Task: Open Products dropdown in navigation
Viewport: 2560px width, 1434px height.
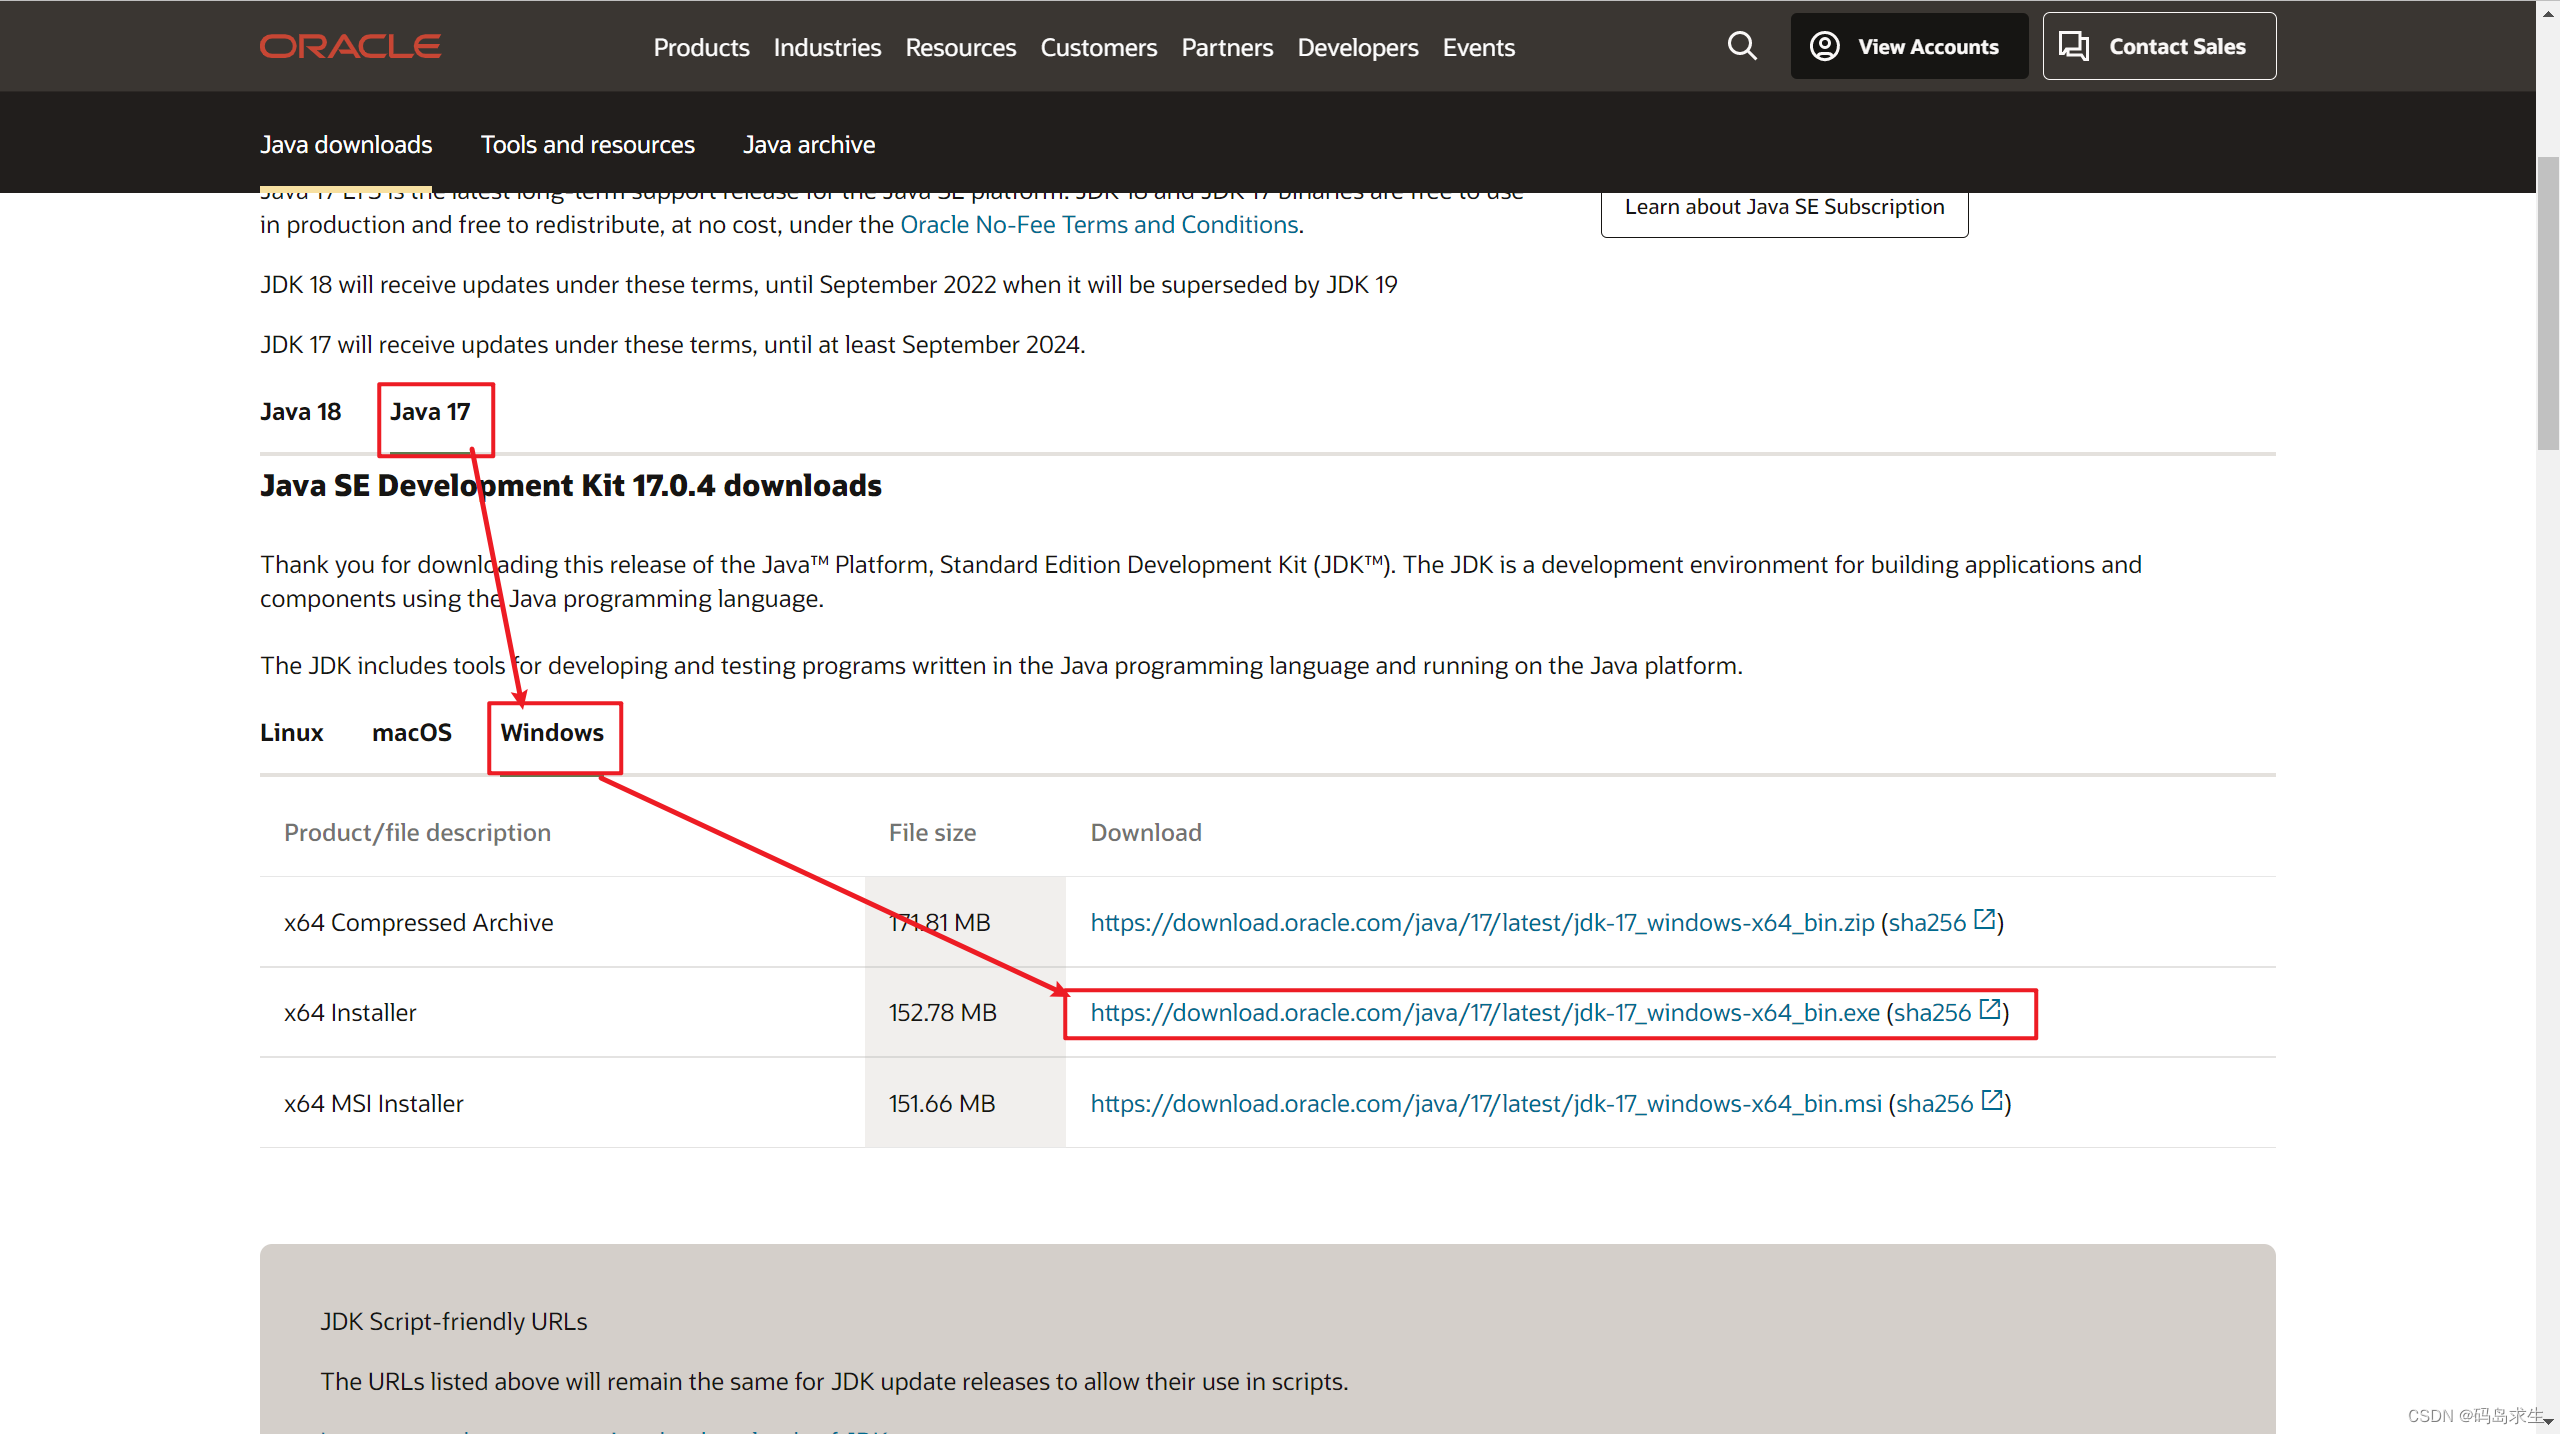Action: tap(698, 47)
